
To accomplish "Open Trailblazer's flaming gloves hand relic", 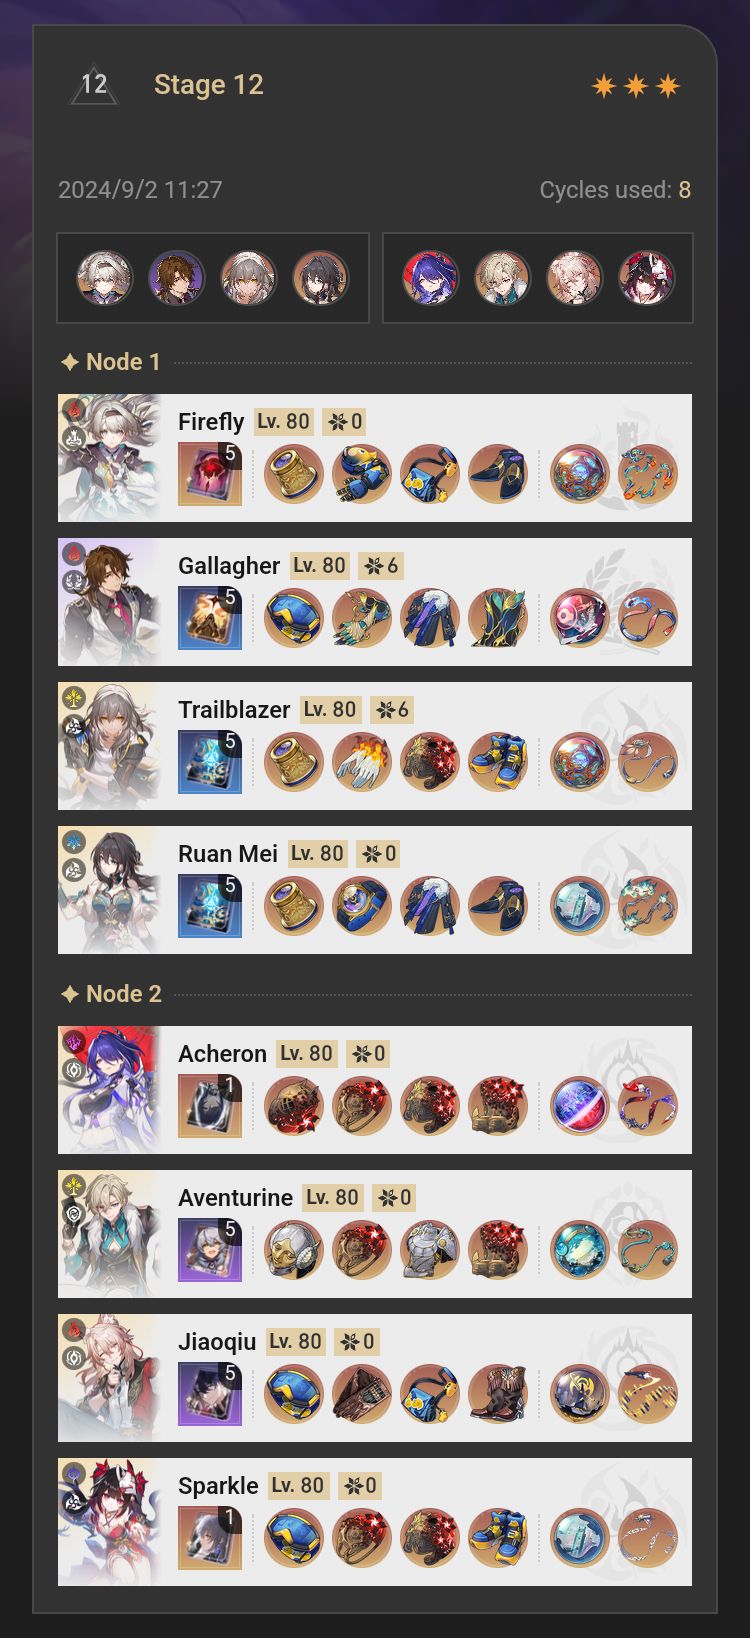I will pyautogui.click(x=362, y=762).
